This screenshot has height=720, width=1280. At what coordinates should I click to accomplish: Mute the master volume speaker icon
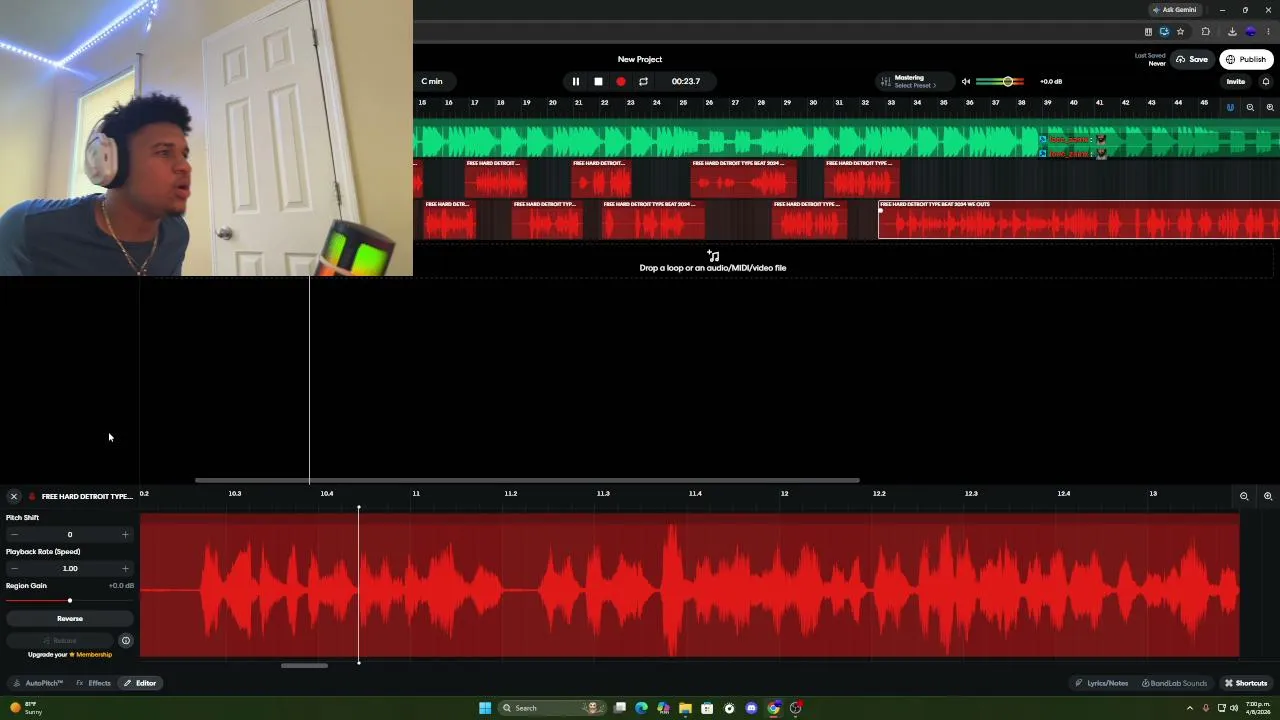click(966, 81)
